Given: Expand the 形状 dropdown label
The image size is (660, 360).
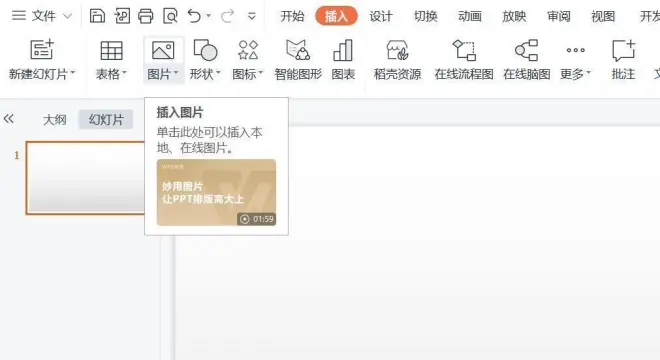Looking at the screenshot, I should 205,74.
